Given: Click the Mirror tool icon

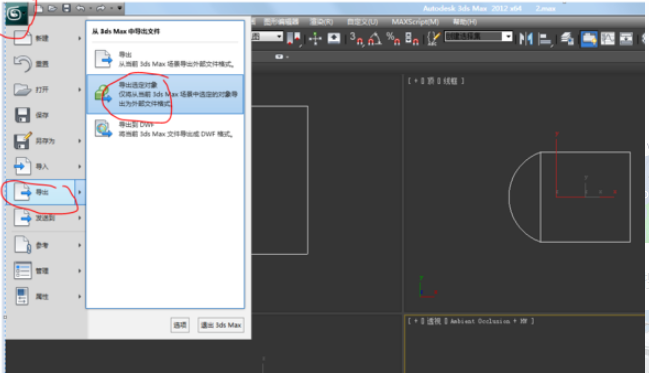Looking at the screenshot, I should click(x=526, y=39).
